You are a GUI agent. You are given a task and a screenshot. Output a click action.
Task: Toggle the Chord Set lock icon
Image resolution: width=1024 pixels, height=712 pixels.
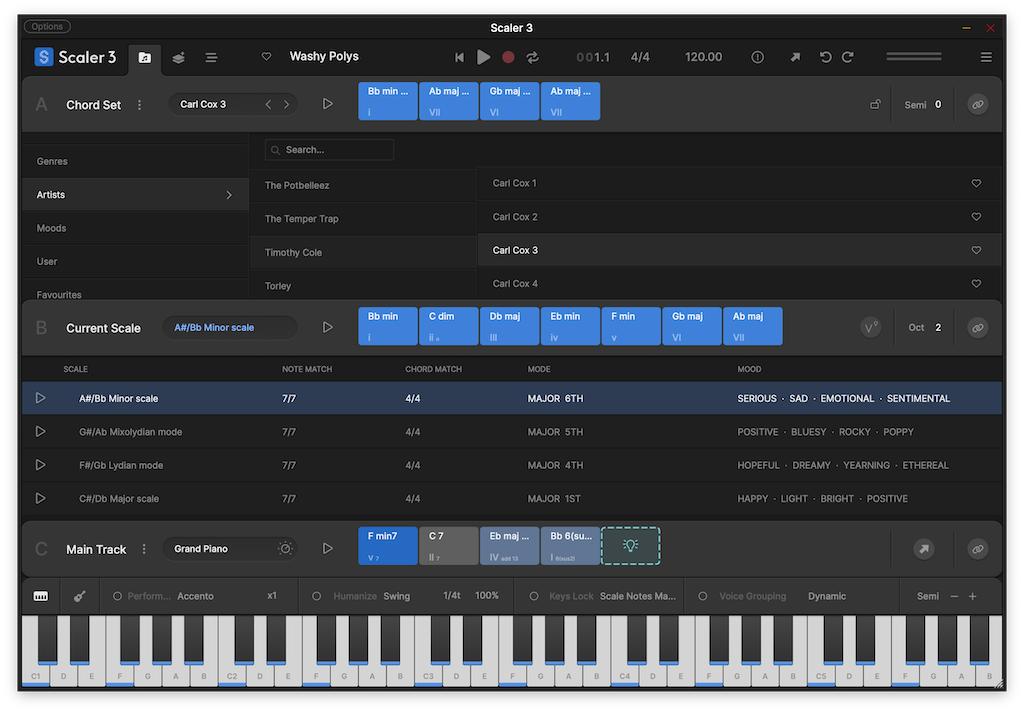click(x=875, y=105)
